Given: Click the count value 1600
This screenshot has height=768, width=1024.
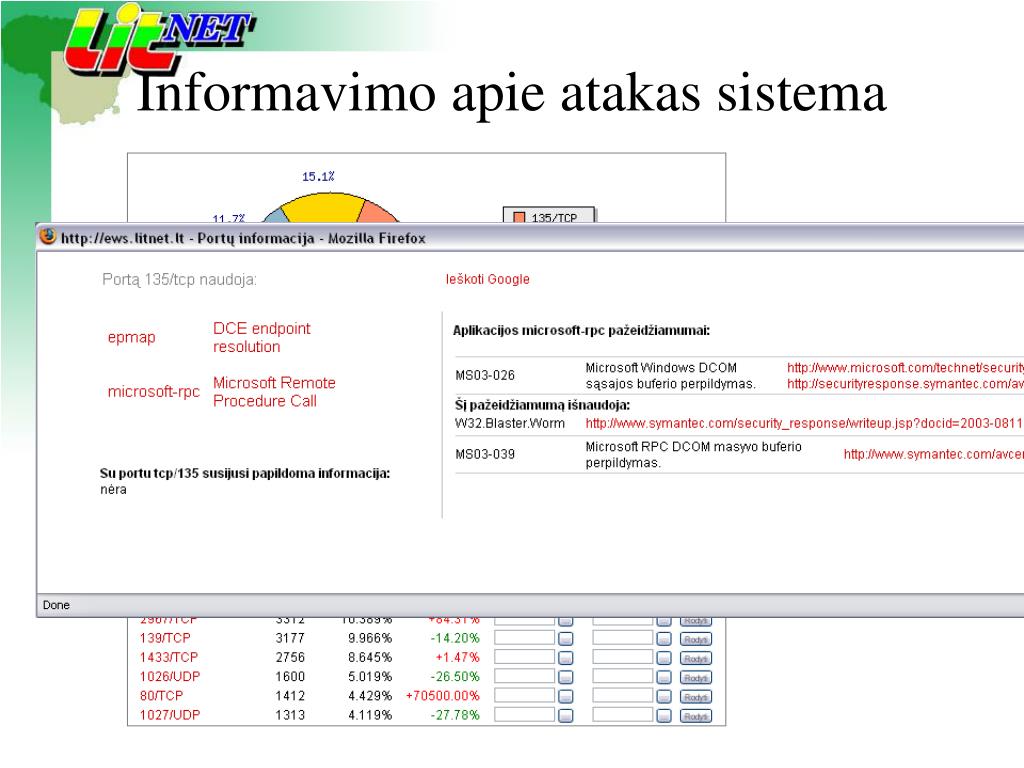Looking at the screenshot, I should (290, 677).
